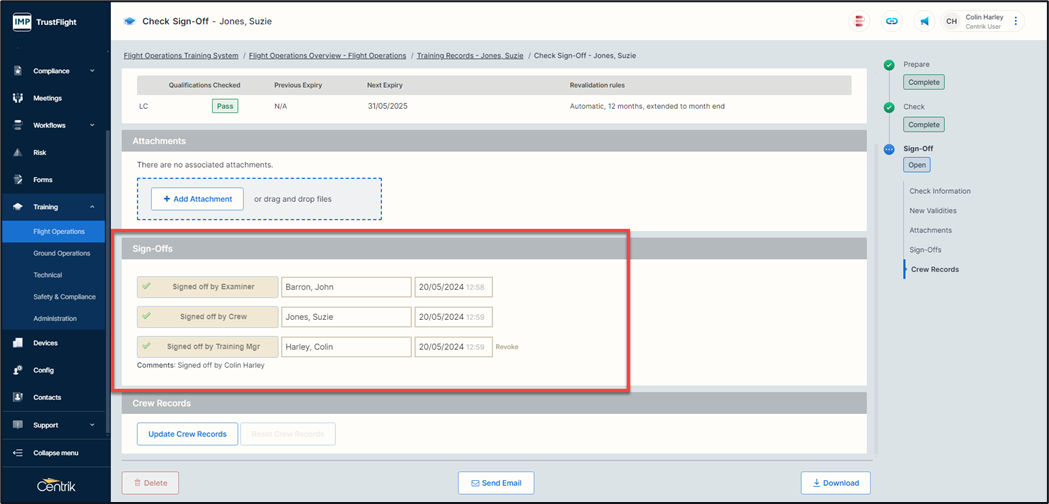
Task: Click the Update Crew Records button
Action: tap(187, 434)
